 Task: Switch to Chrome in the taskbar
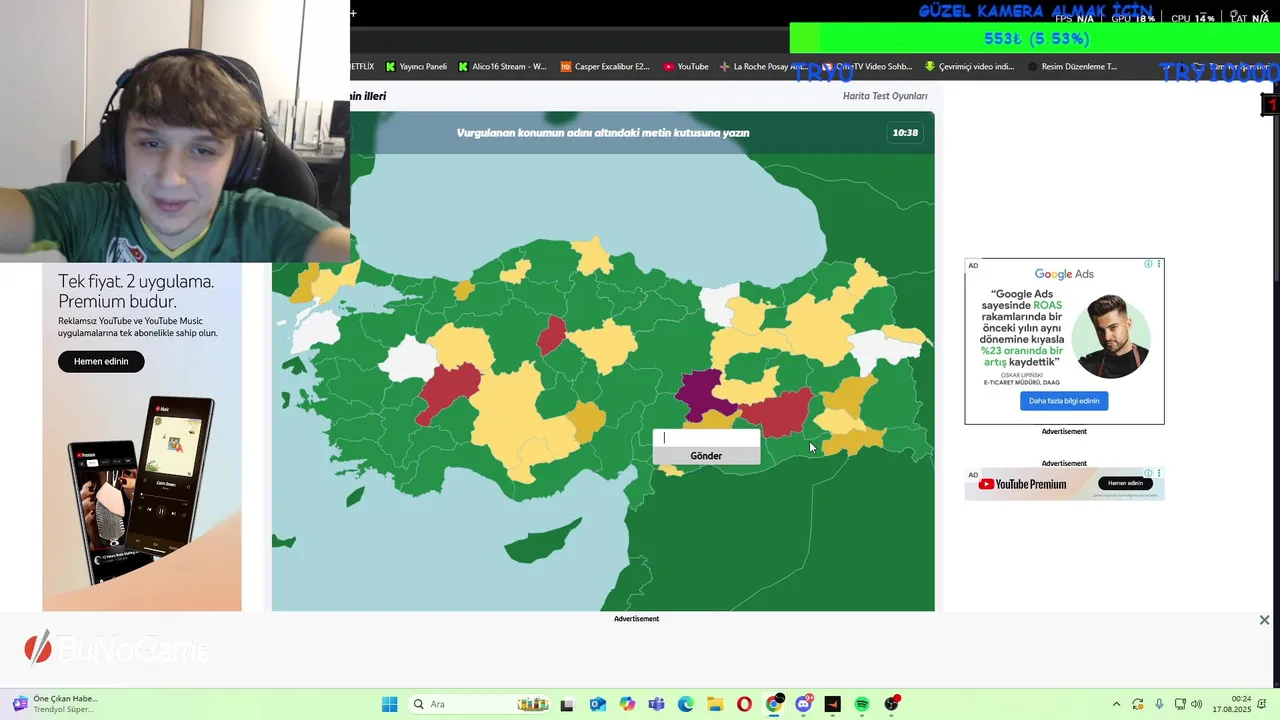(774, 704)
